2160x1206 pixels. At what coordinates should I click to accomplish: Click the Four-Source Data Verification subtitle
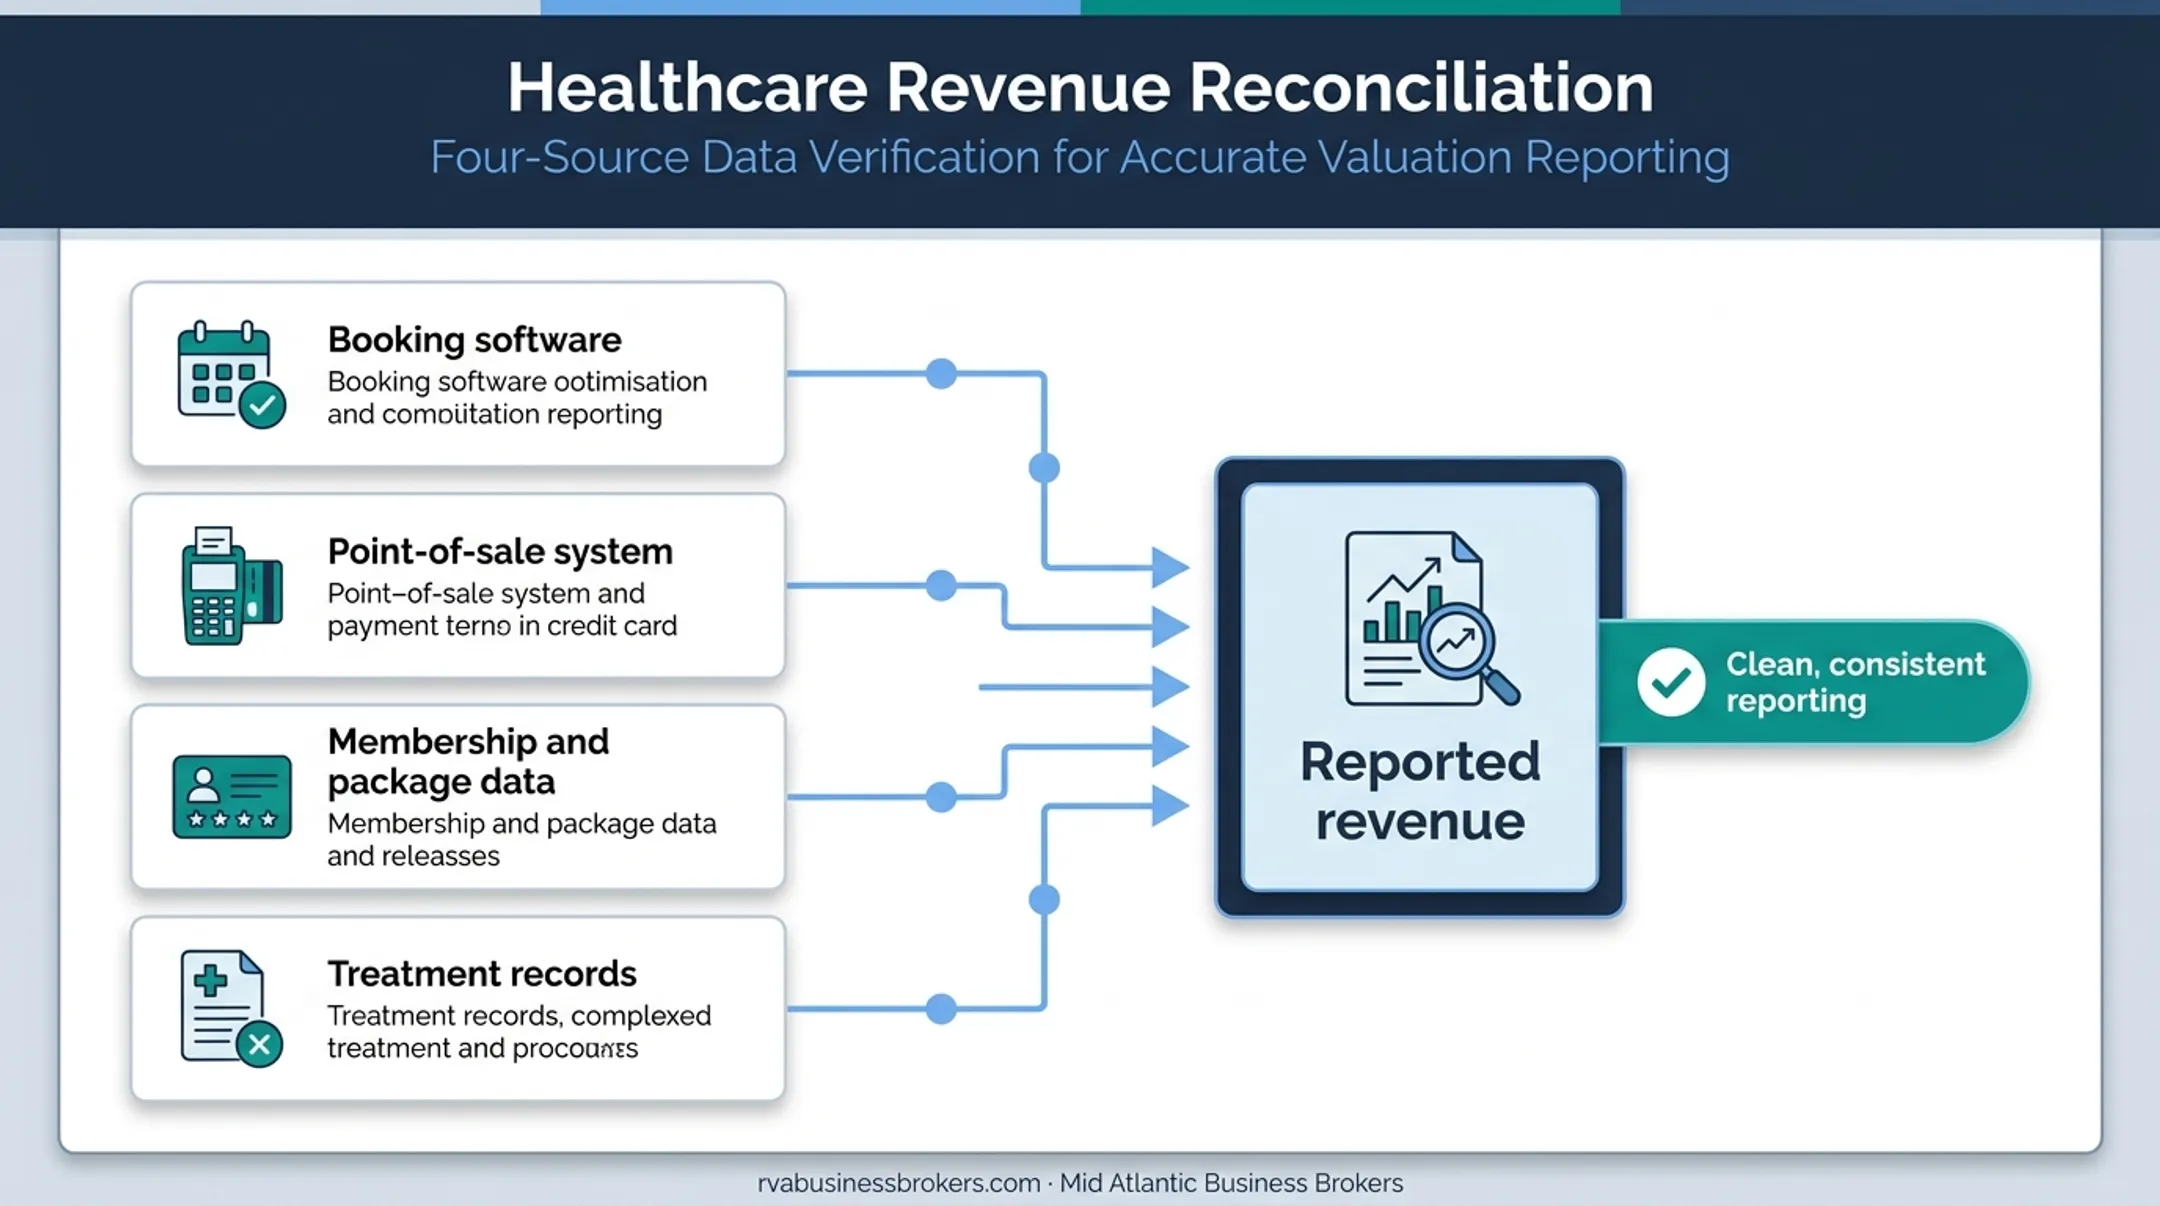1080,157
